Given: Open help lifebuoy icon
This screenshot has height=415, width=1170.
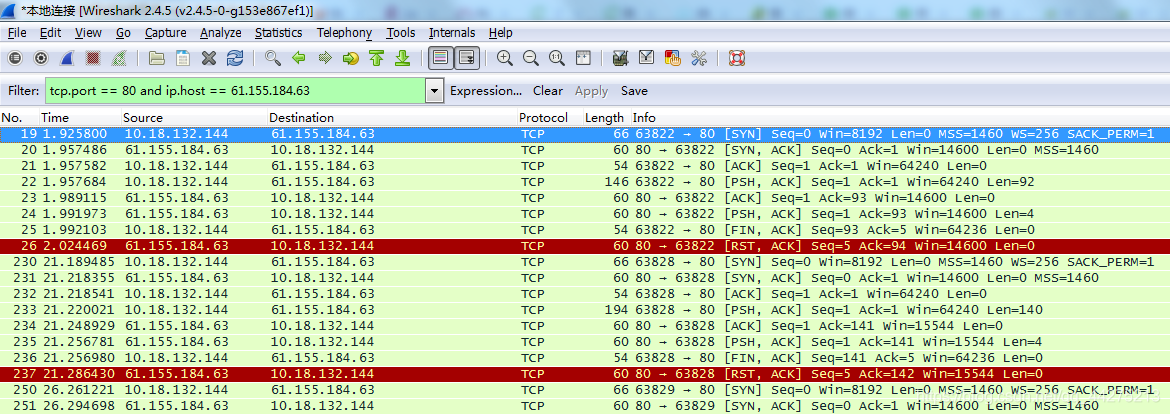Looking at the screenshot, I should 737,57.
